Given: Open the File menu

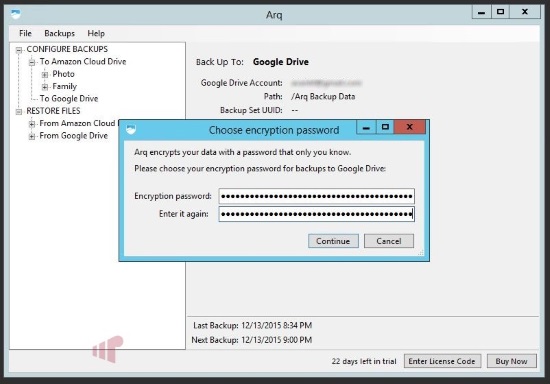Looking at the screenshot, I should point(25,33).
